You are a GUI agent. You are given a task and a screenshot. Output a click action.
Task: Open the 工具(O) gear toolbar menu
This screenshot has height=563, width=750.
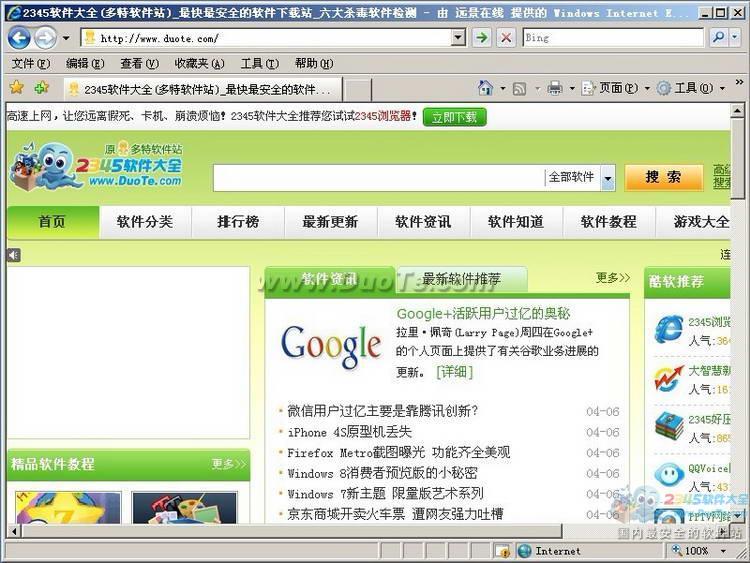click(691, 88)
